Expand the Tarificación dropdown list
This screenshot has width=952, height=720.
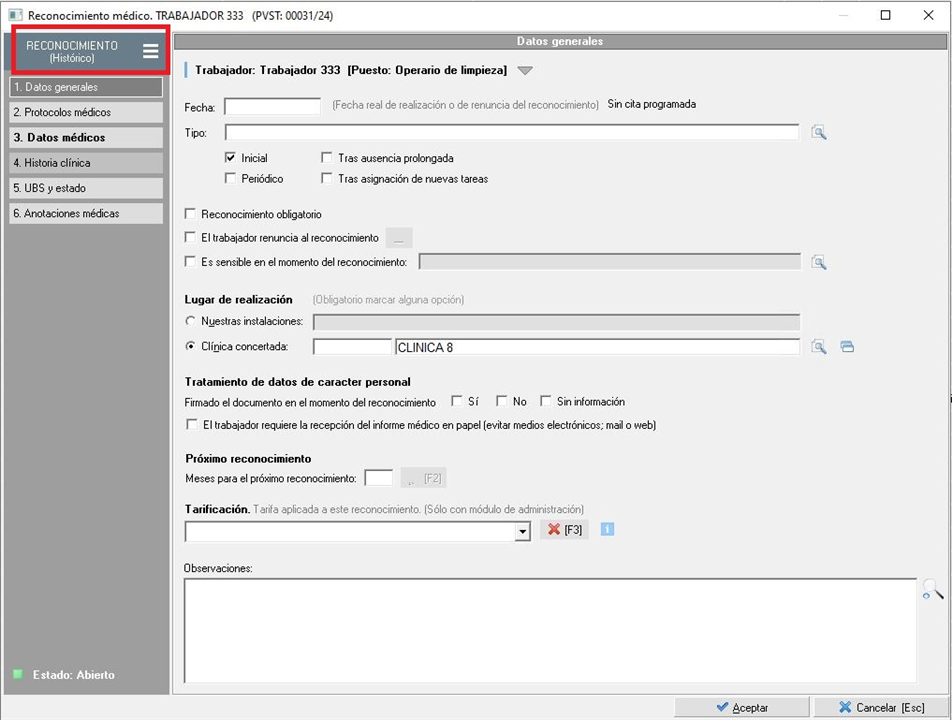coord(522,533)
